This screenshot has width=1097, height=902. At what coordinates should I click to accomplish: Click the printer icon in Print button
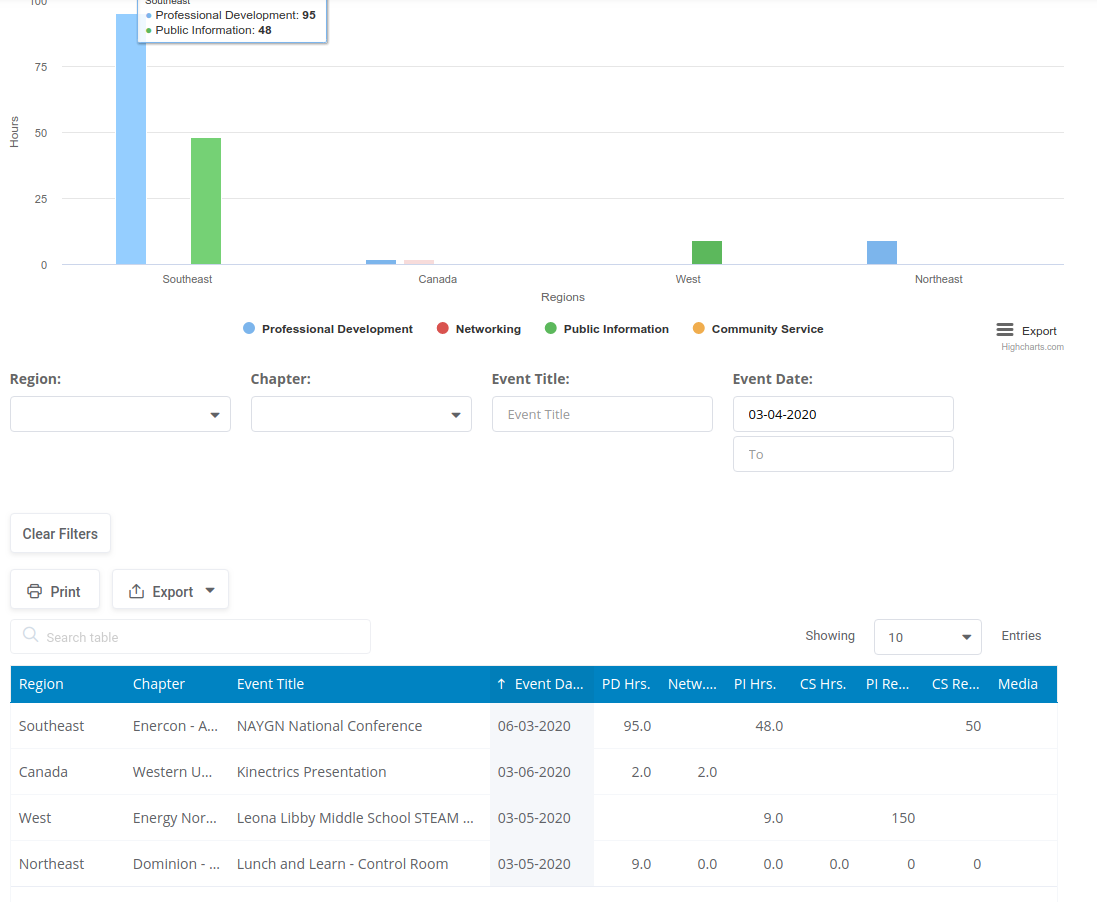coord(35,591)
